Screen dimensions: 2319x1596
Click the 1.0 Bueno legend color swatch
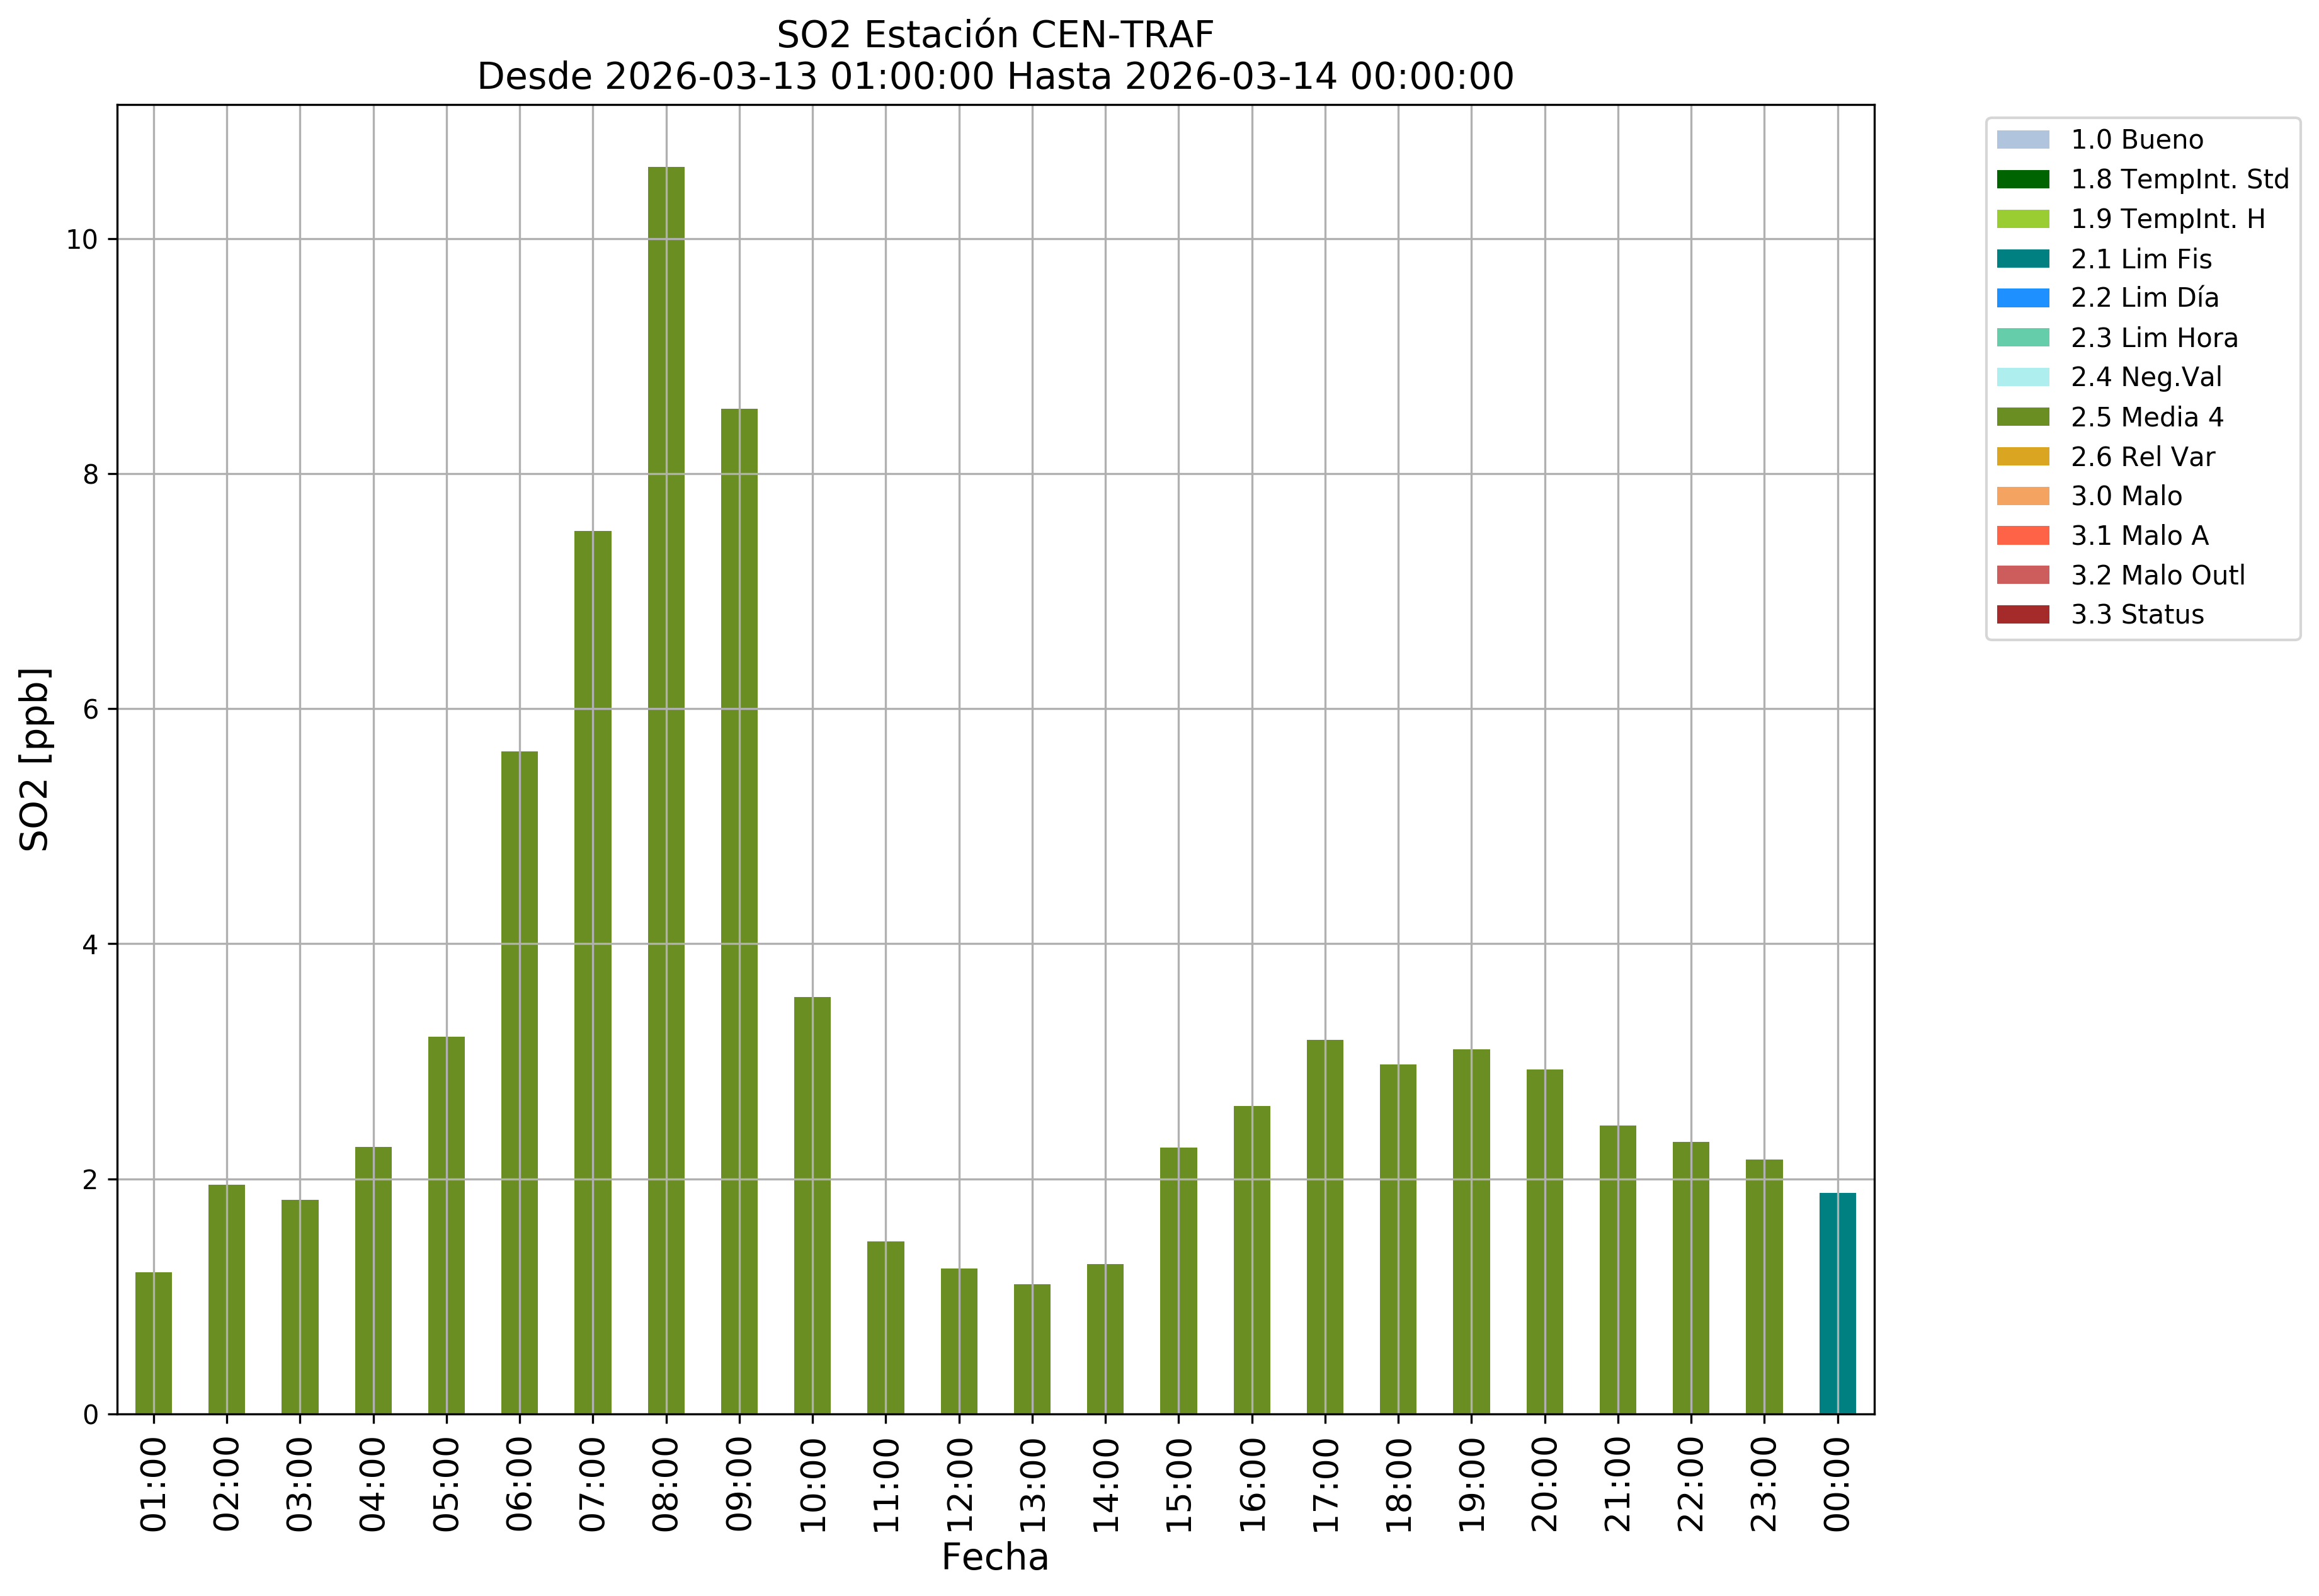pyautogui.click(x=2022, y=140)
